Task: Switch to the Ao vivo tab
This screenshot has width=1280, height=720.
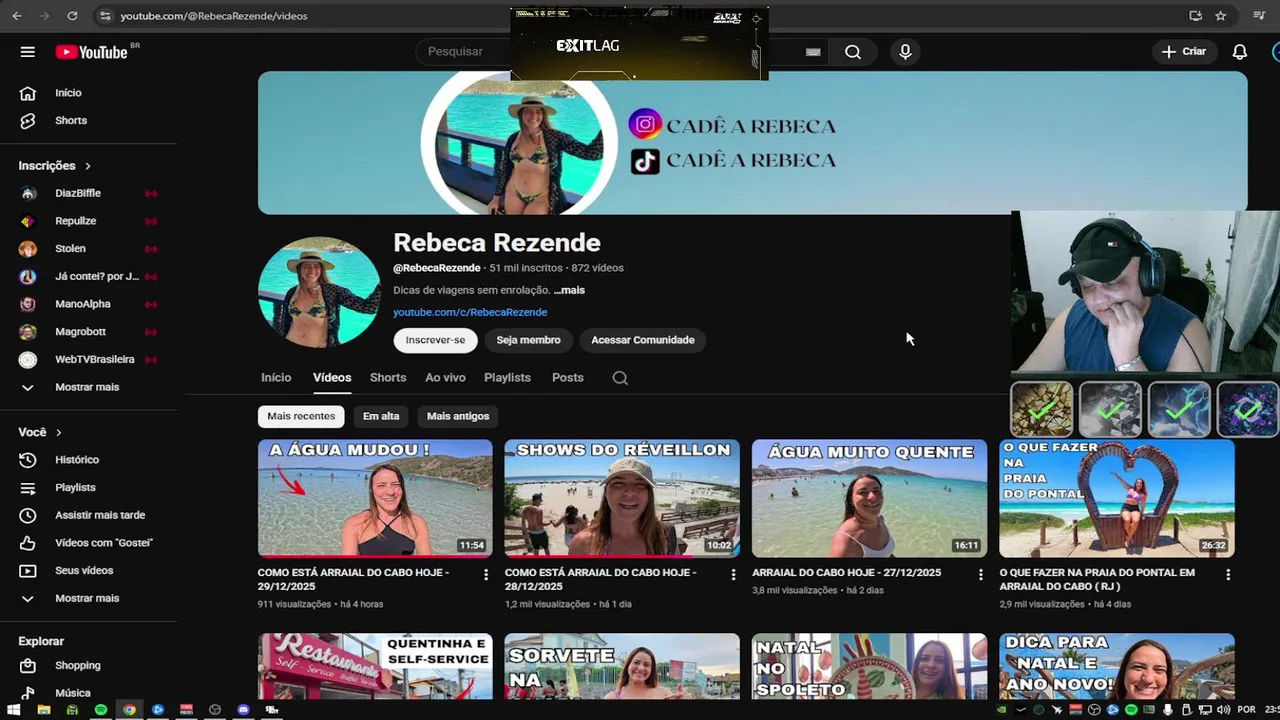Action: click(445, 378)
